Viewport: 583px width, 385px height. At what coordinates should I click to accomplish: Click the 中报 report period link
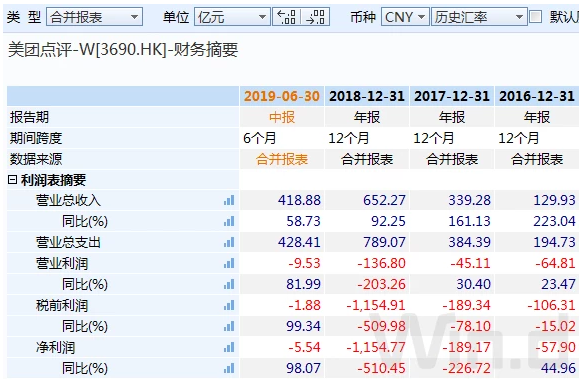pyautogui.click(x=282, y=118)
